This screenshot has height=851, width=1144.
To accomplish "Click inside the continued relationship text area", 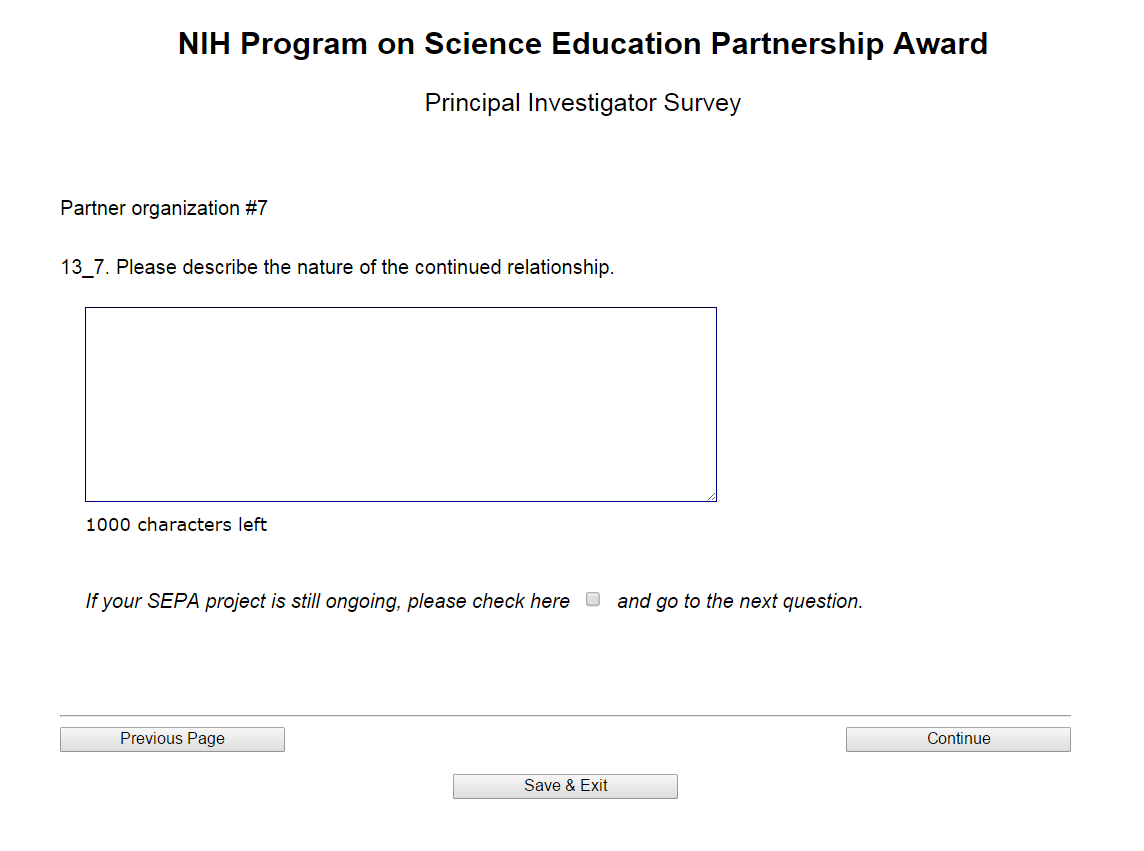I will click(x=400, y=404).
